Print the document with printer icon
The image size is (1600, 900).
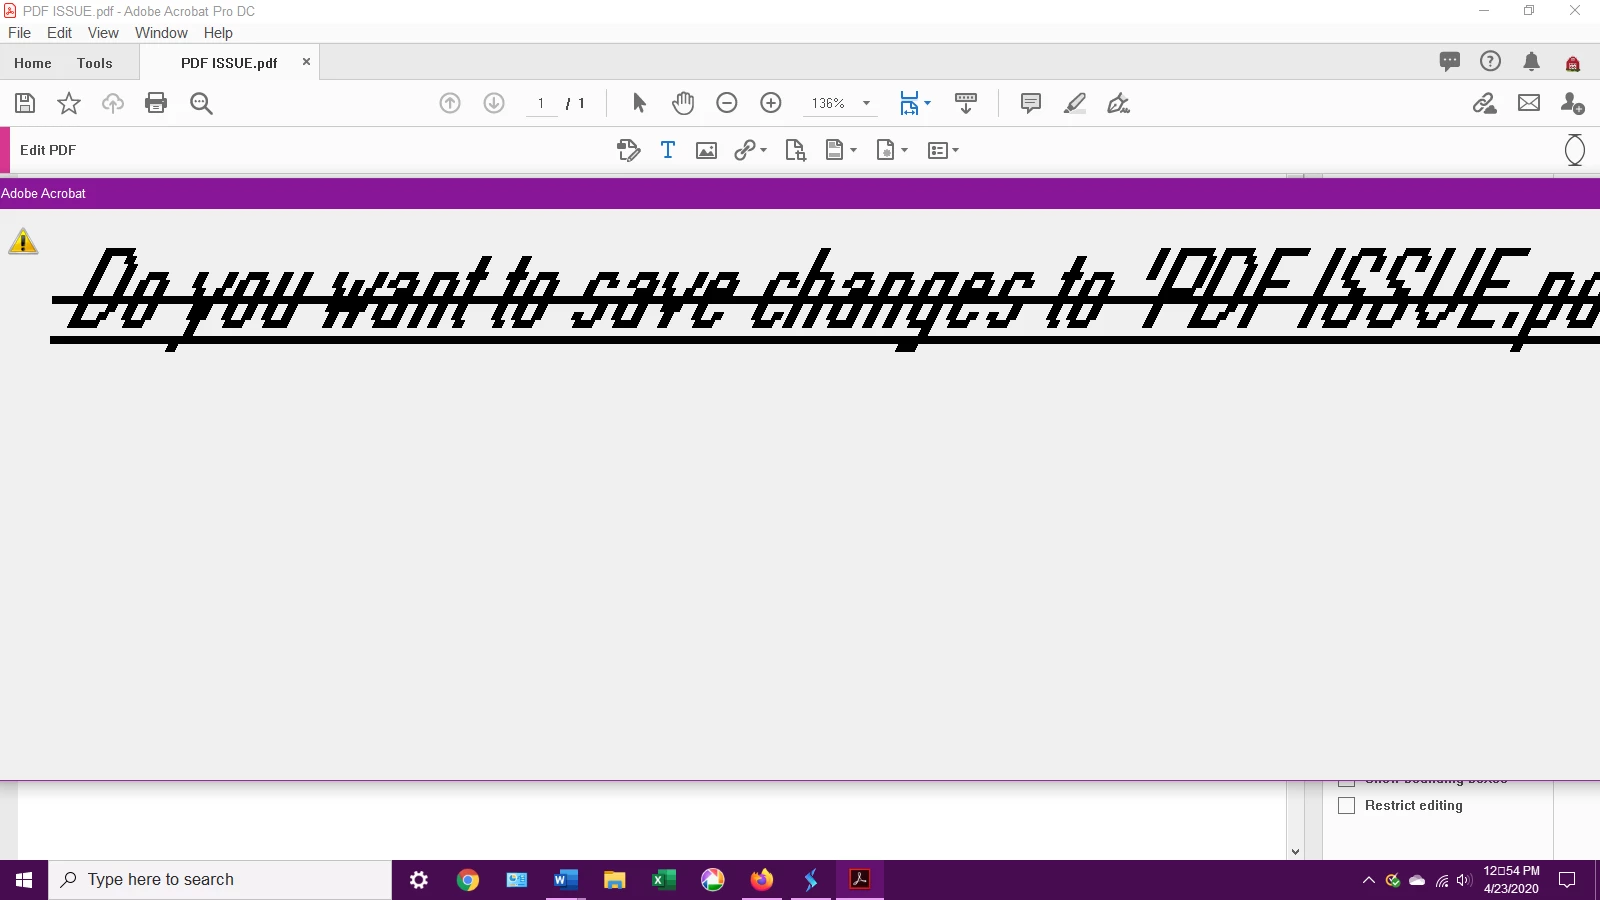coord(156,103)
